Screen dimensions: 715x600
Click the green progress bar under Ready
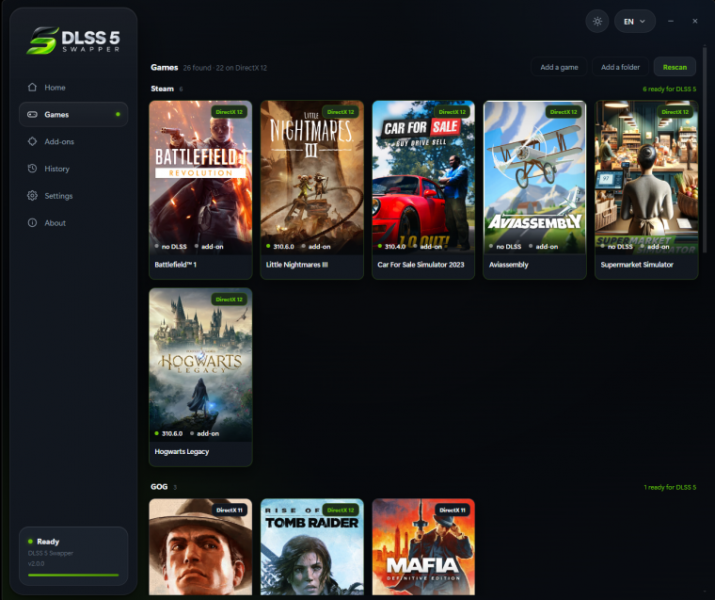(x=73, y=575)
